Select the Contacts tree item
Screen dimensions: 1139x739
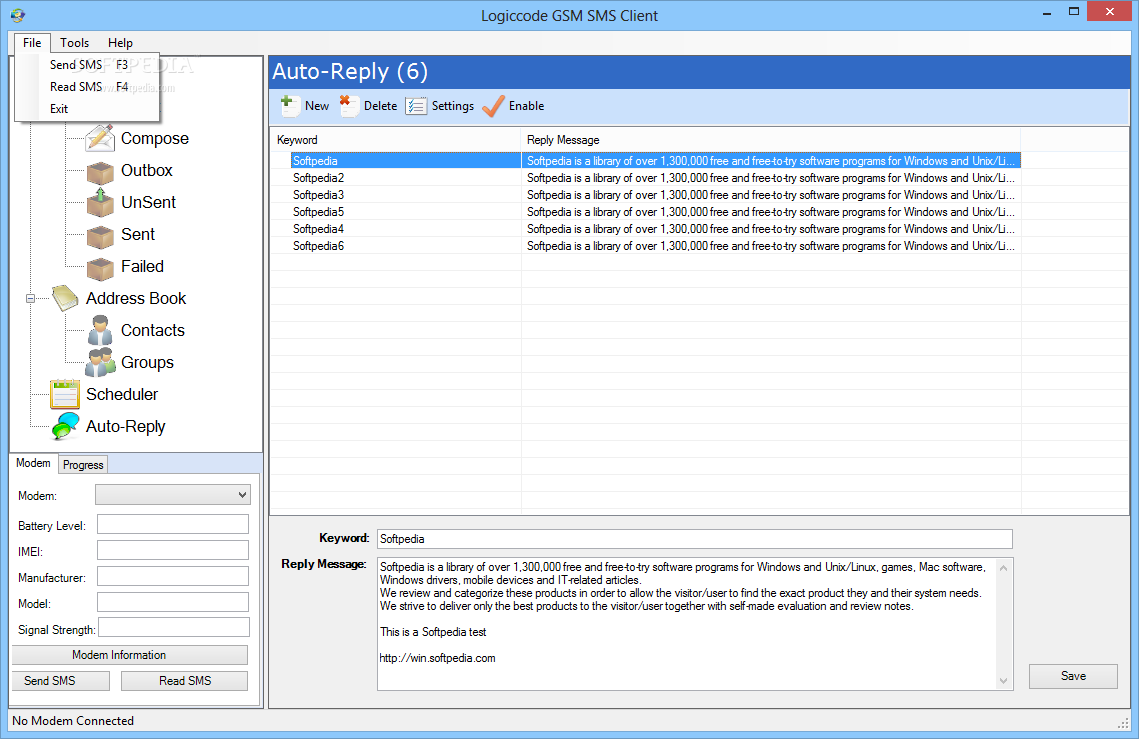coord(153,330)
